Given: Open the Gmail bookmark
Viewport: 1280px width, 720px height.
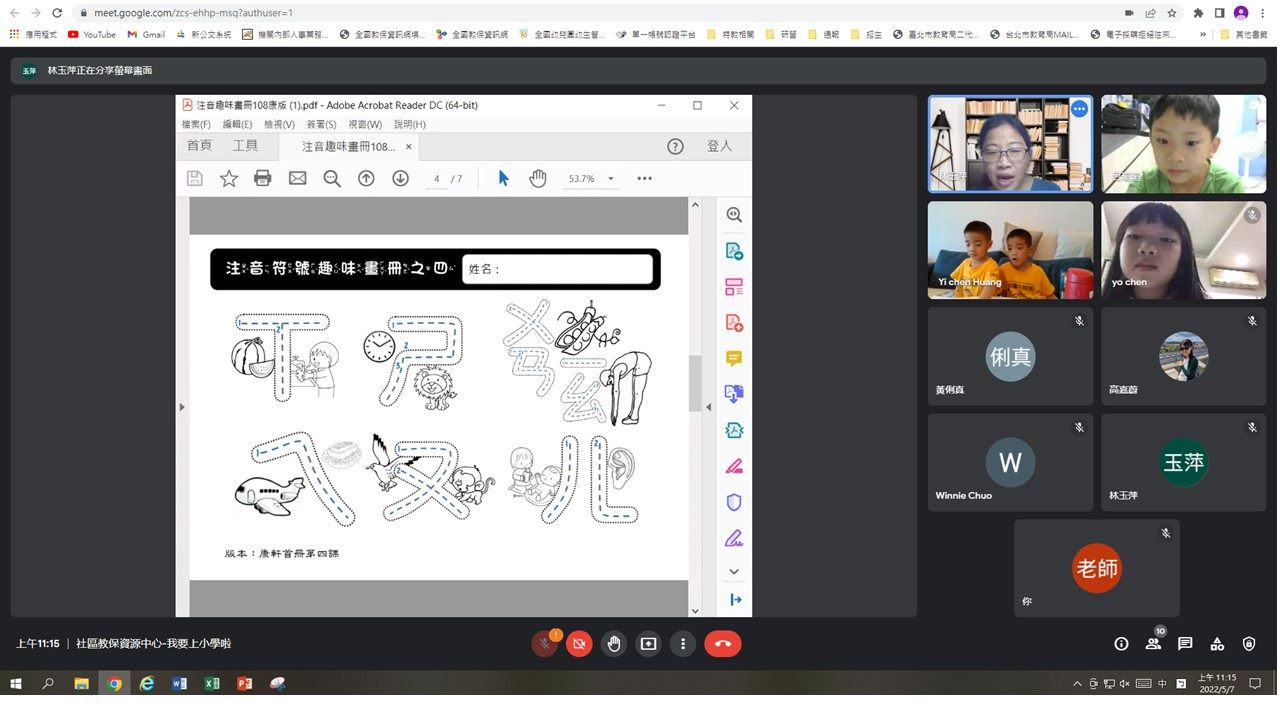Looking at the screenshot, I should tap(146, 34).
